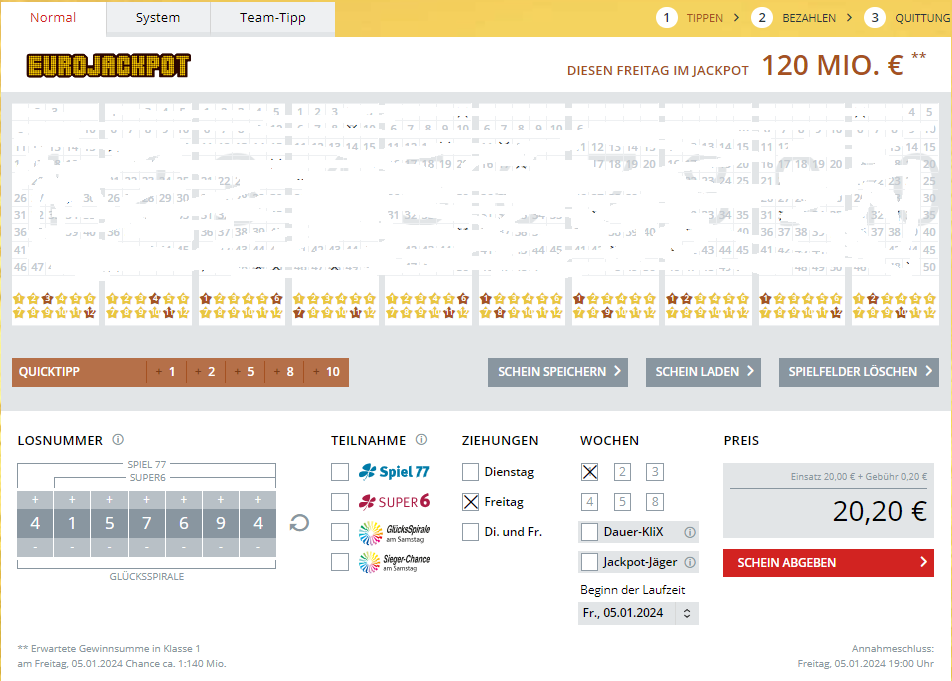This screenshot has width=952, height=681.
Task: Click the 120 MIO. € jackpot amount
Action: [832, 65]
